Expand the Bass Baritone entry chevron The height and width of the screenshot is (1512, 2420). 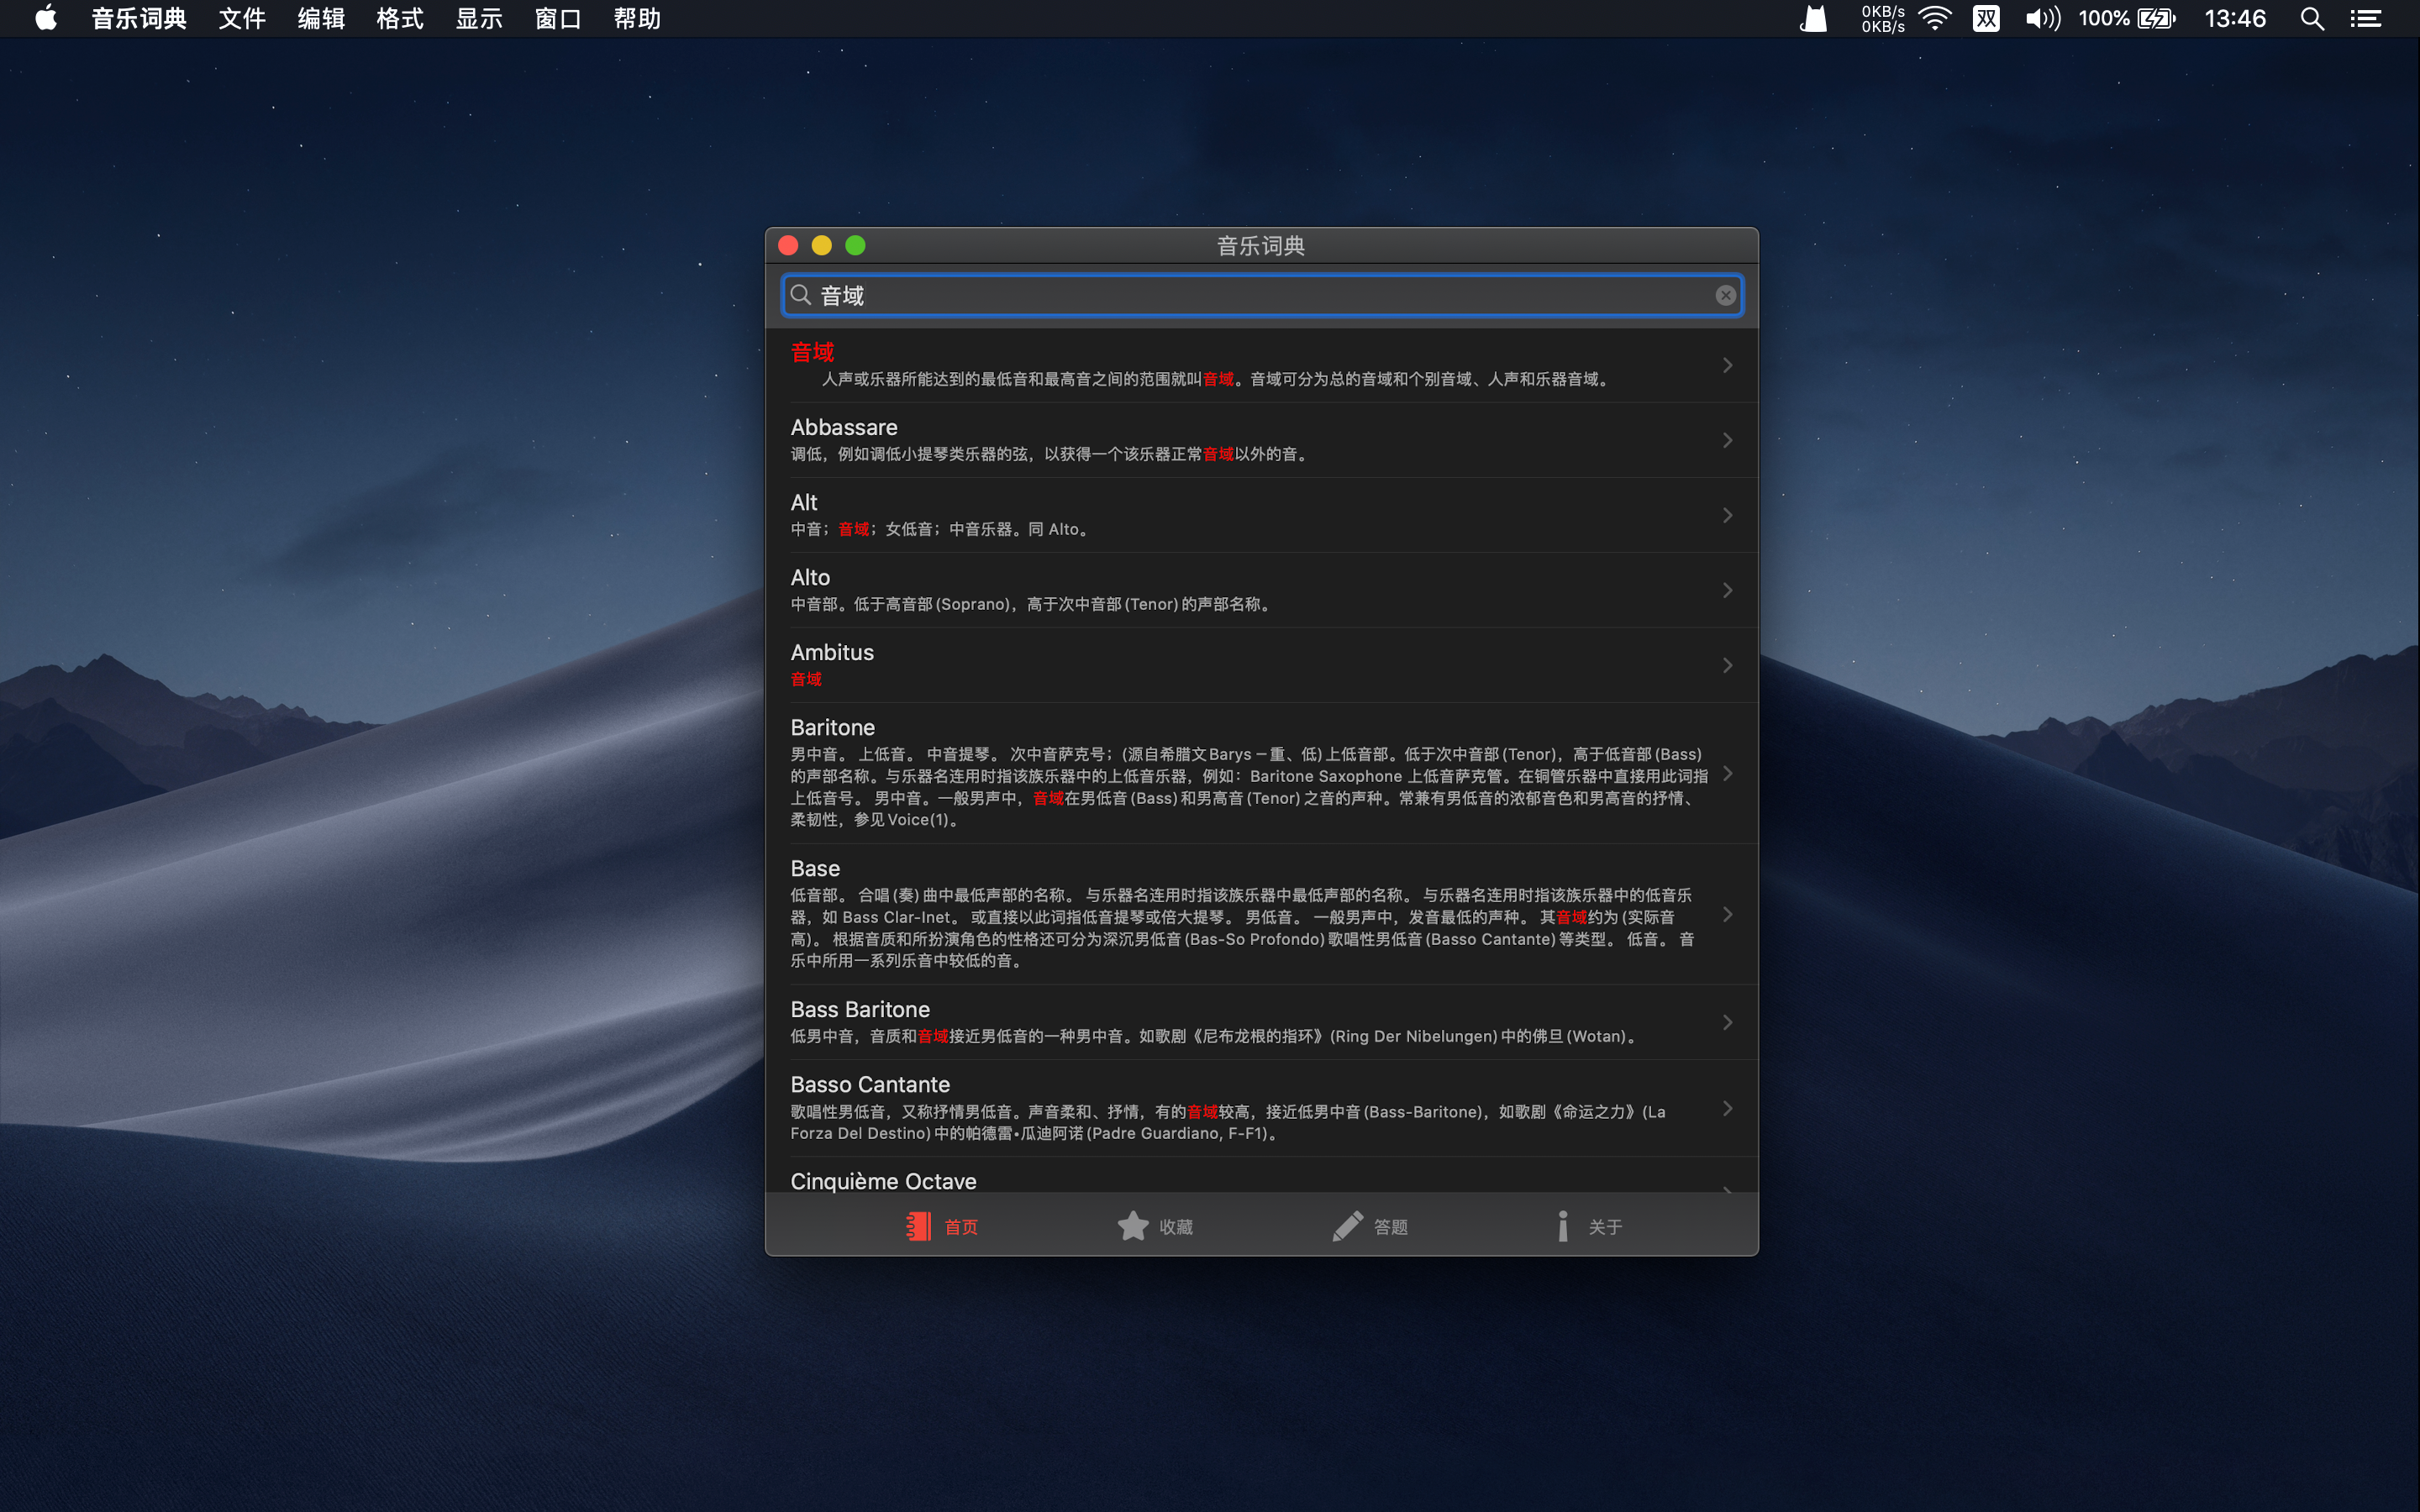pos(1727,1022)
